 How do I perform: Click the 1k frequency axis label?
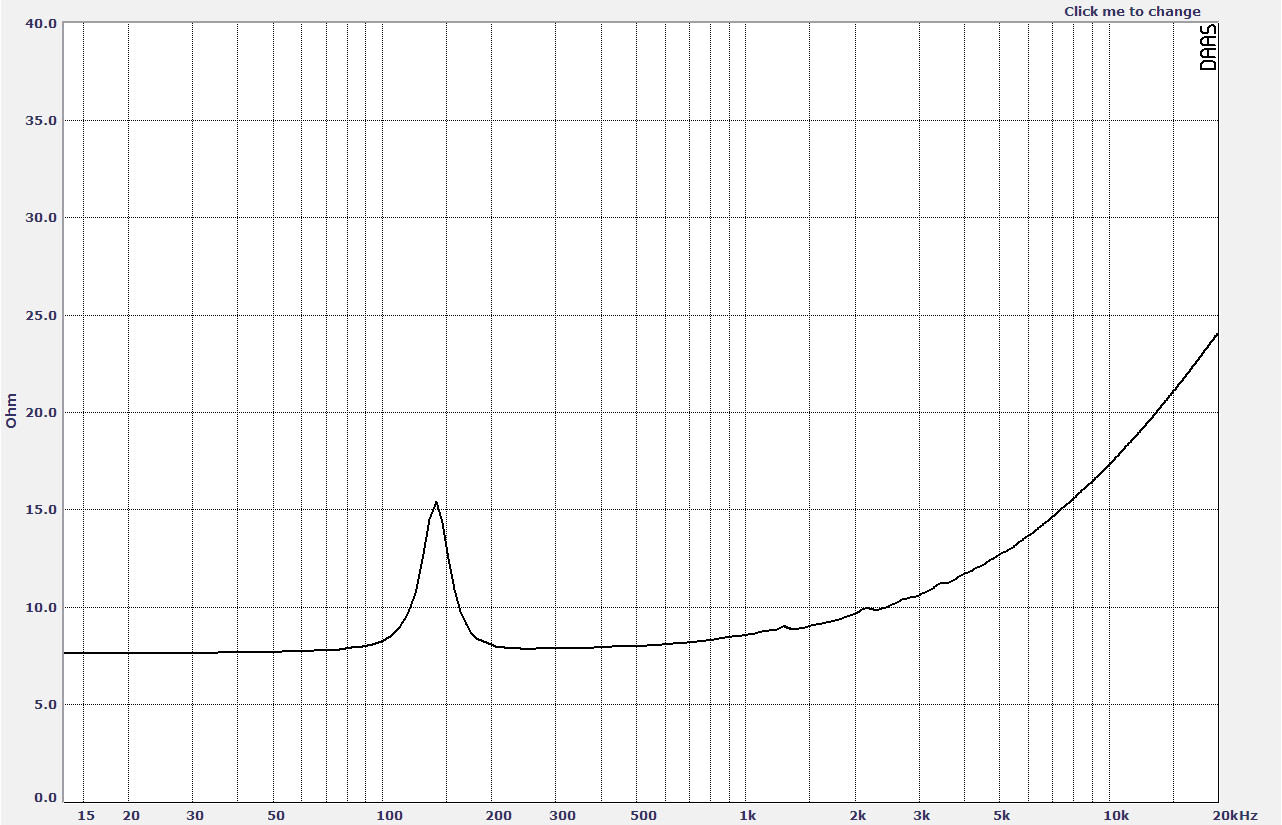(x=747, y=815)
